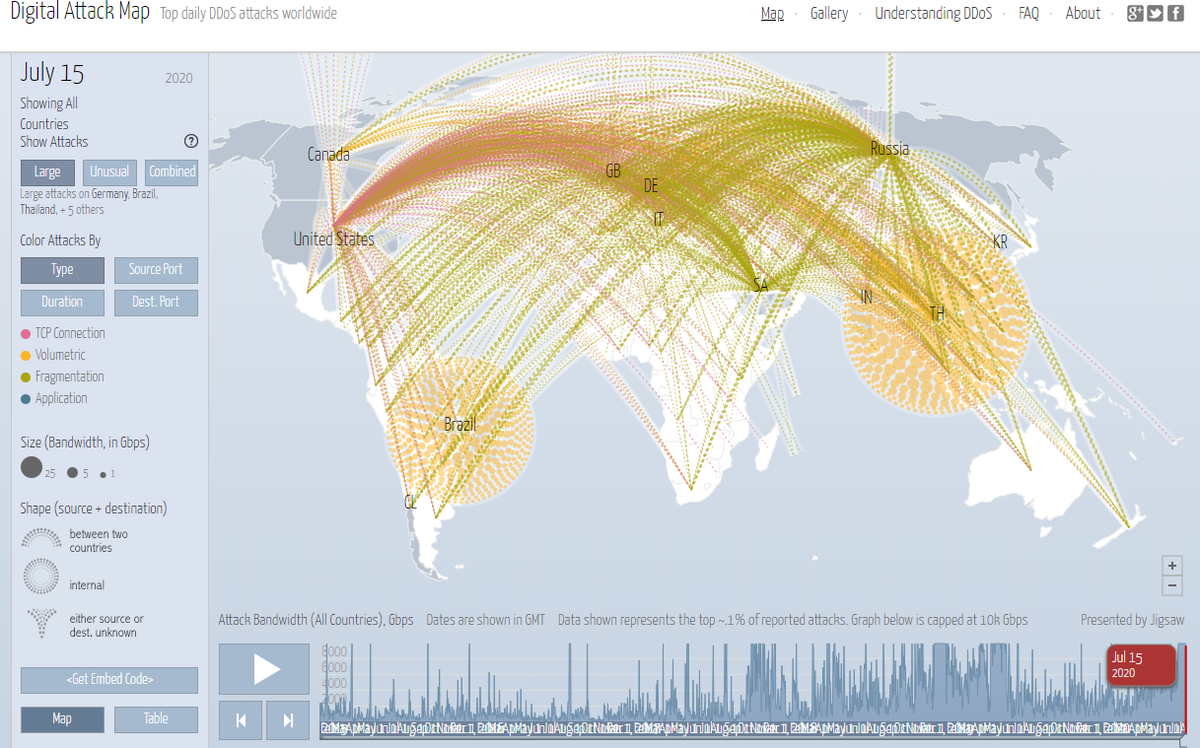
Task: Open the FAQ page
Action: click(1029, 13)
